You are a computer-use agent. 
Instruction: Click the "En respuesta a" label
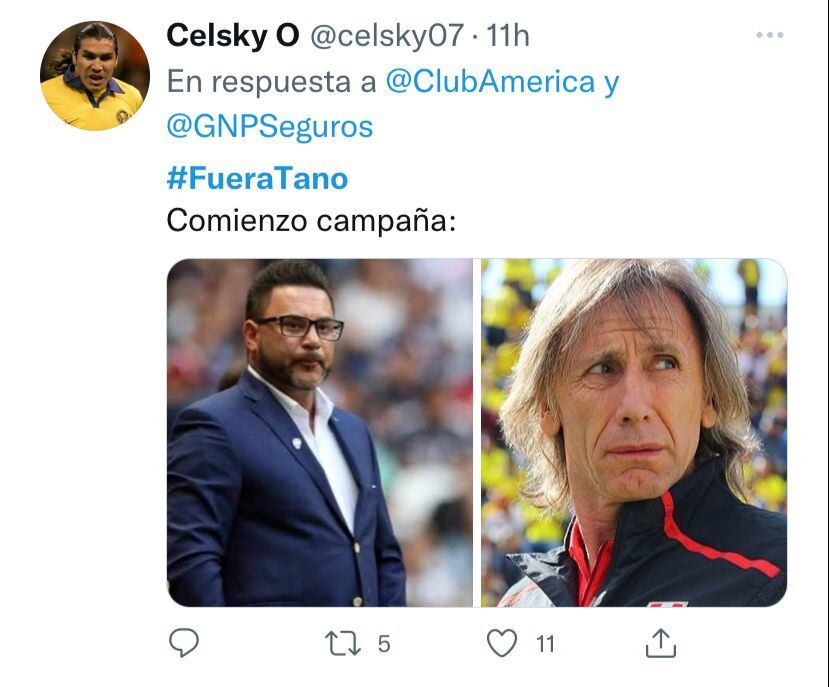click(271, 82)
